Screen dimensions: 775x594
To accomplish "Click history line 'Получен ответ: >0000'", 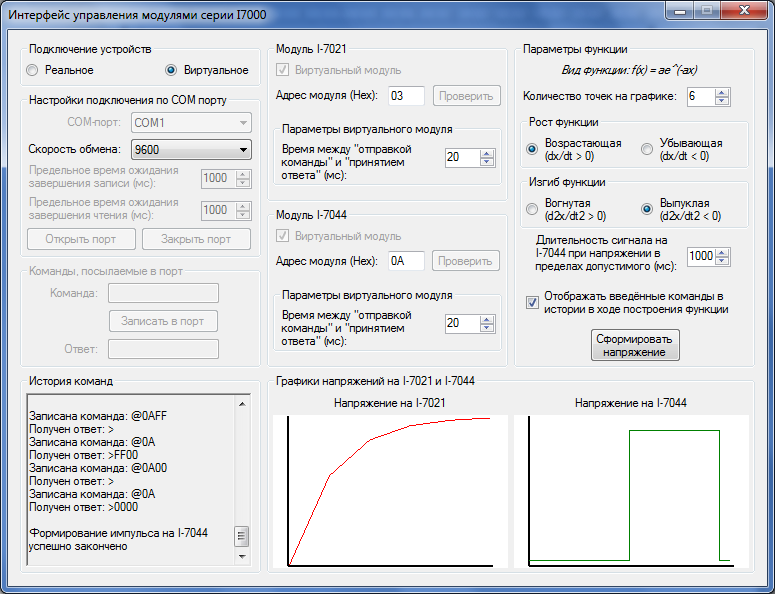I will point(84,507).
